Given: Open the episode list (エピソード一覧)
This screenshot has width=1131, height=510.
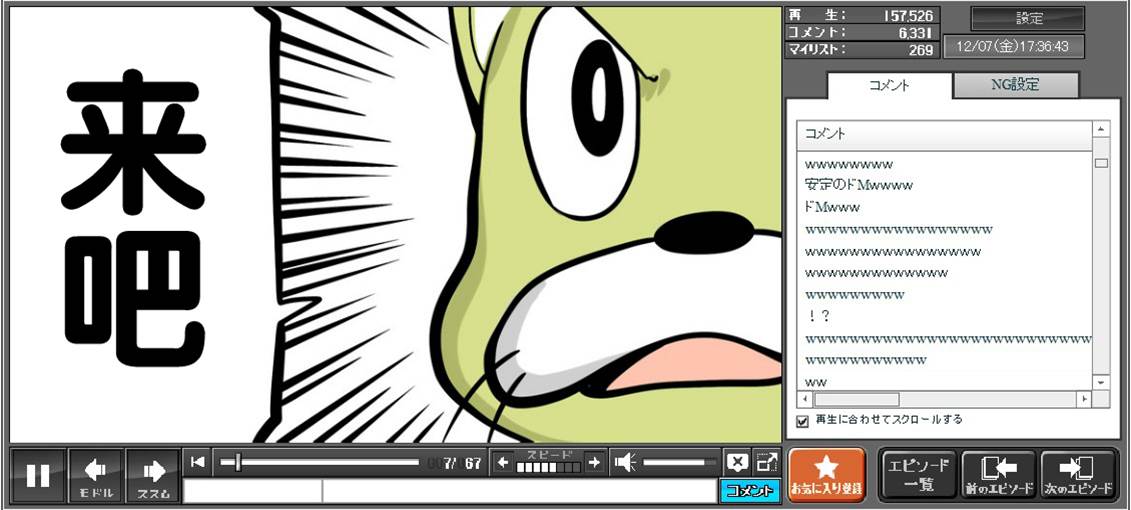Looking at the screenshot, I should point(918,475).
